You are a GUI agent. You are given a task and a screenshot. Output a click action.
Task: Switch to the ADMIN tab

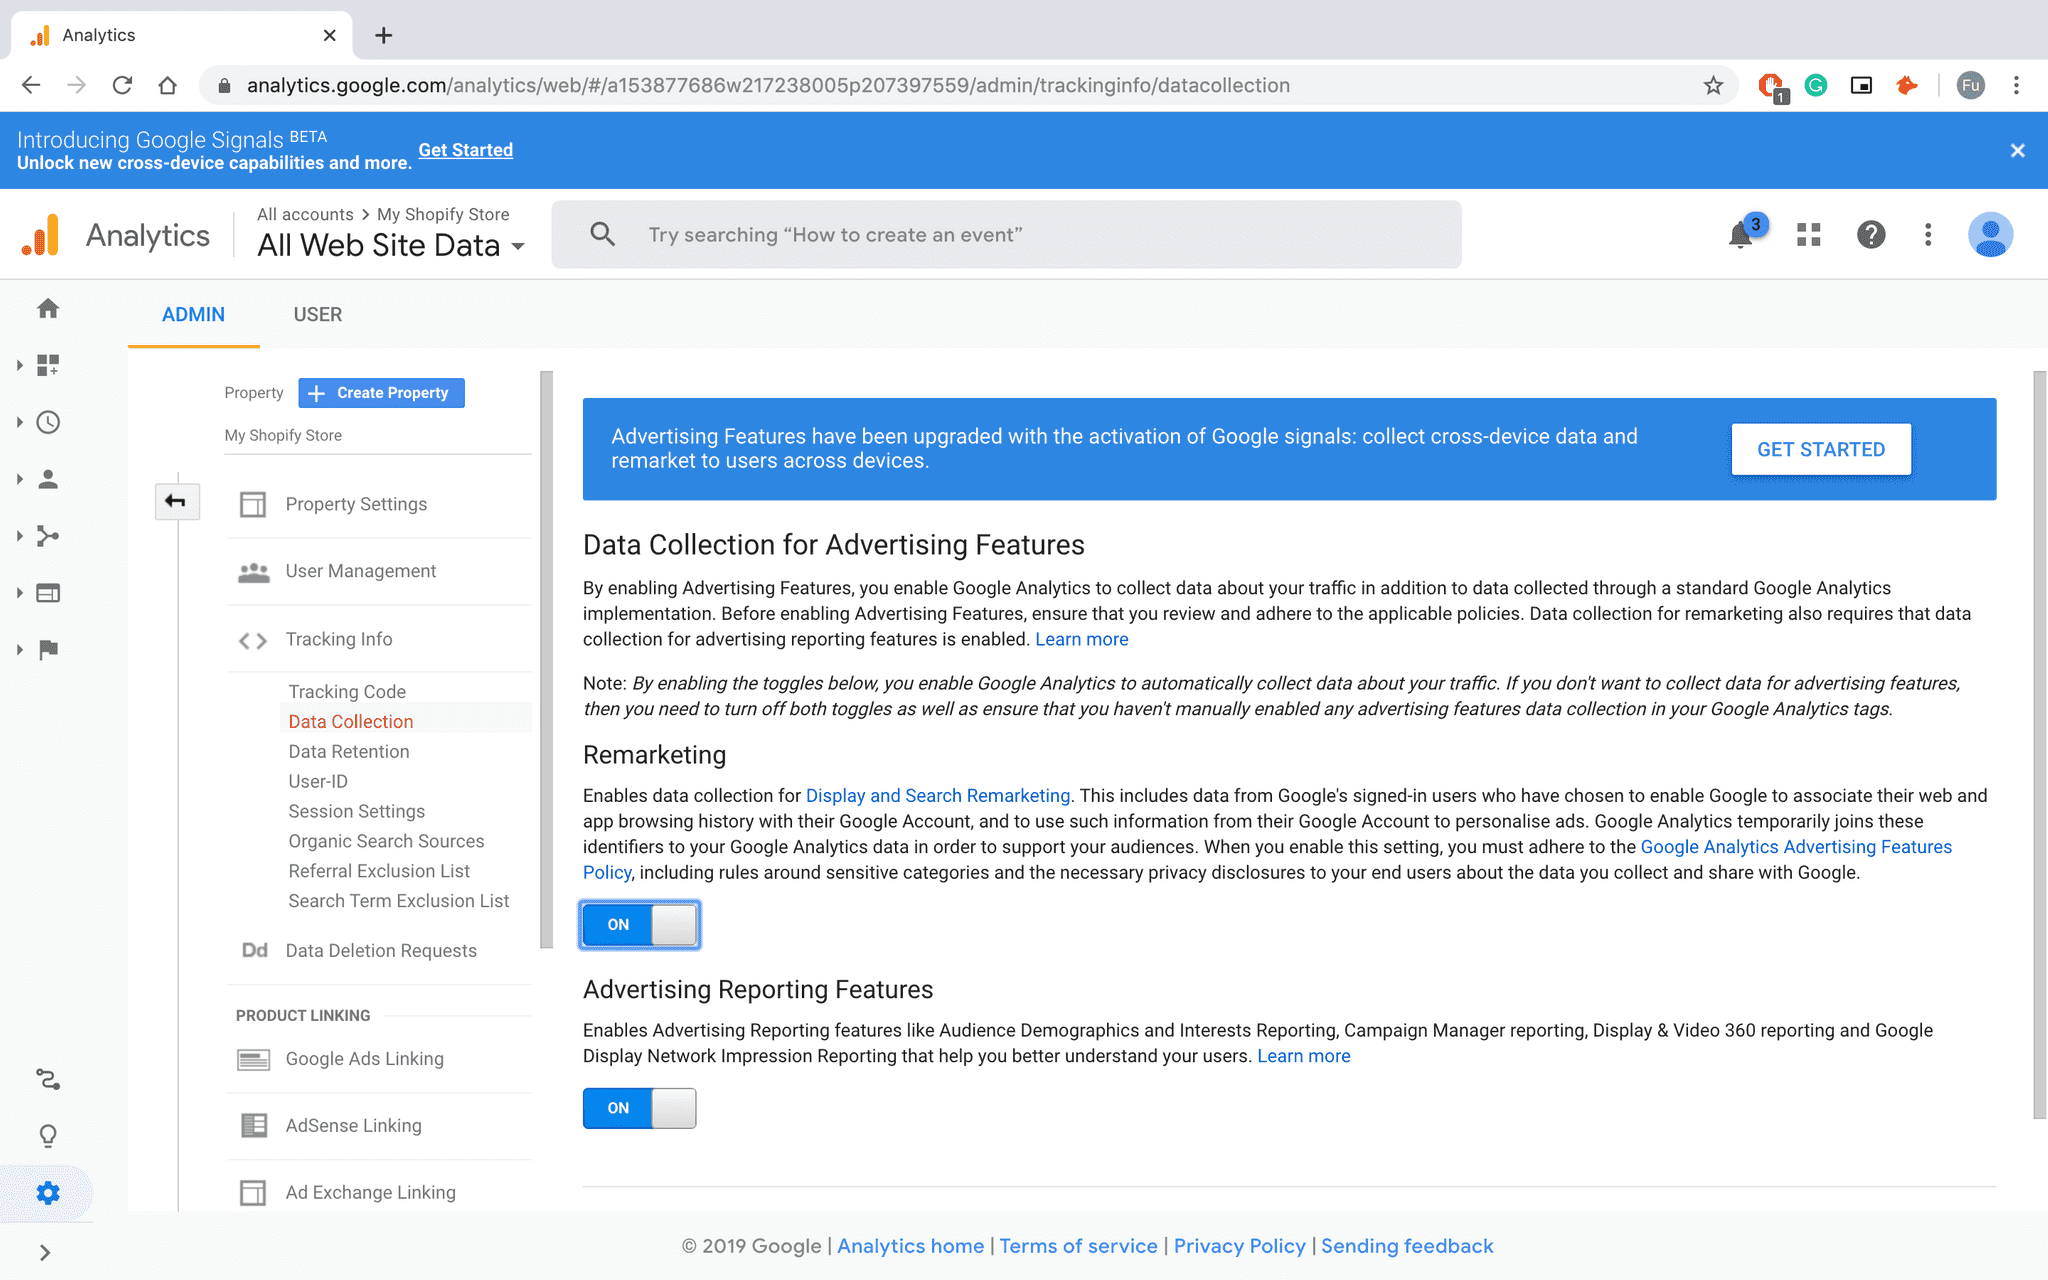pyautogui.click(x=193, y=314)
